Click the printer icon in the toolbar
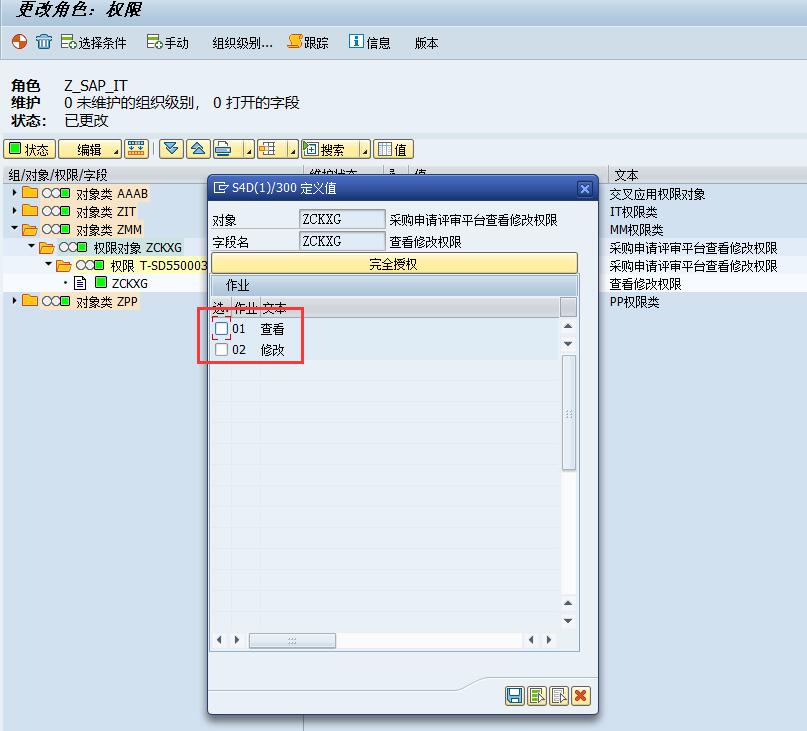Image resolution: width=807 pixels, height=731 pixels. point(224,149)
